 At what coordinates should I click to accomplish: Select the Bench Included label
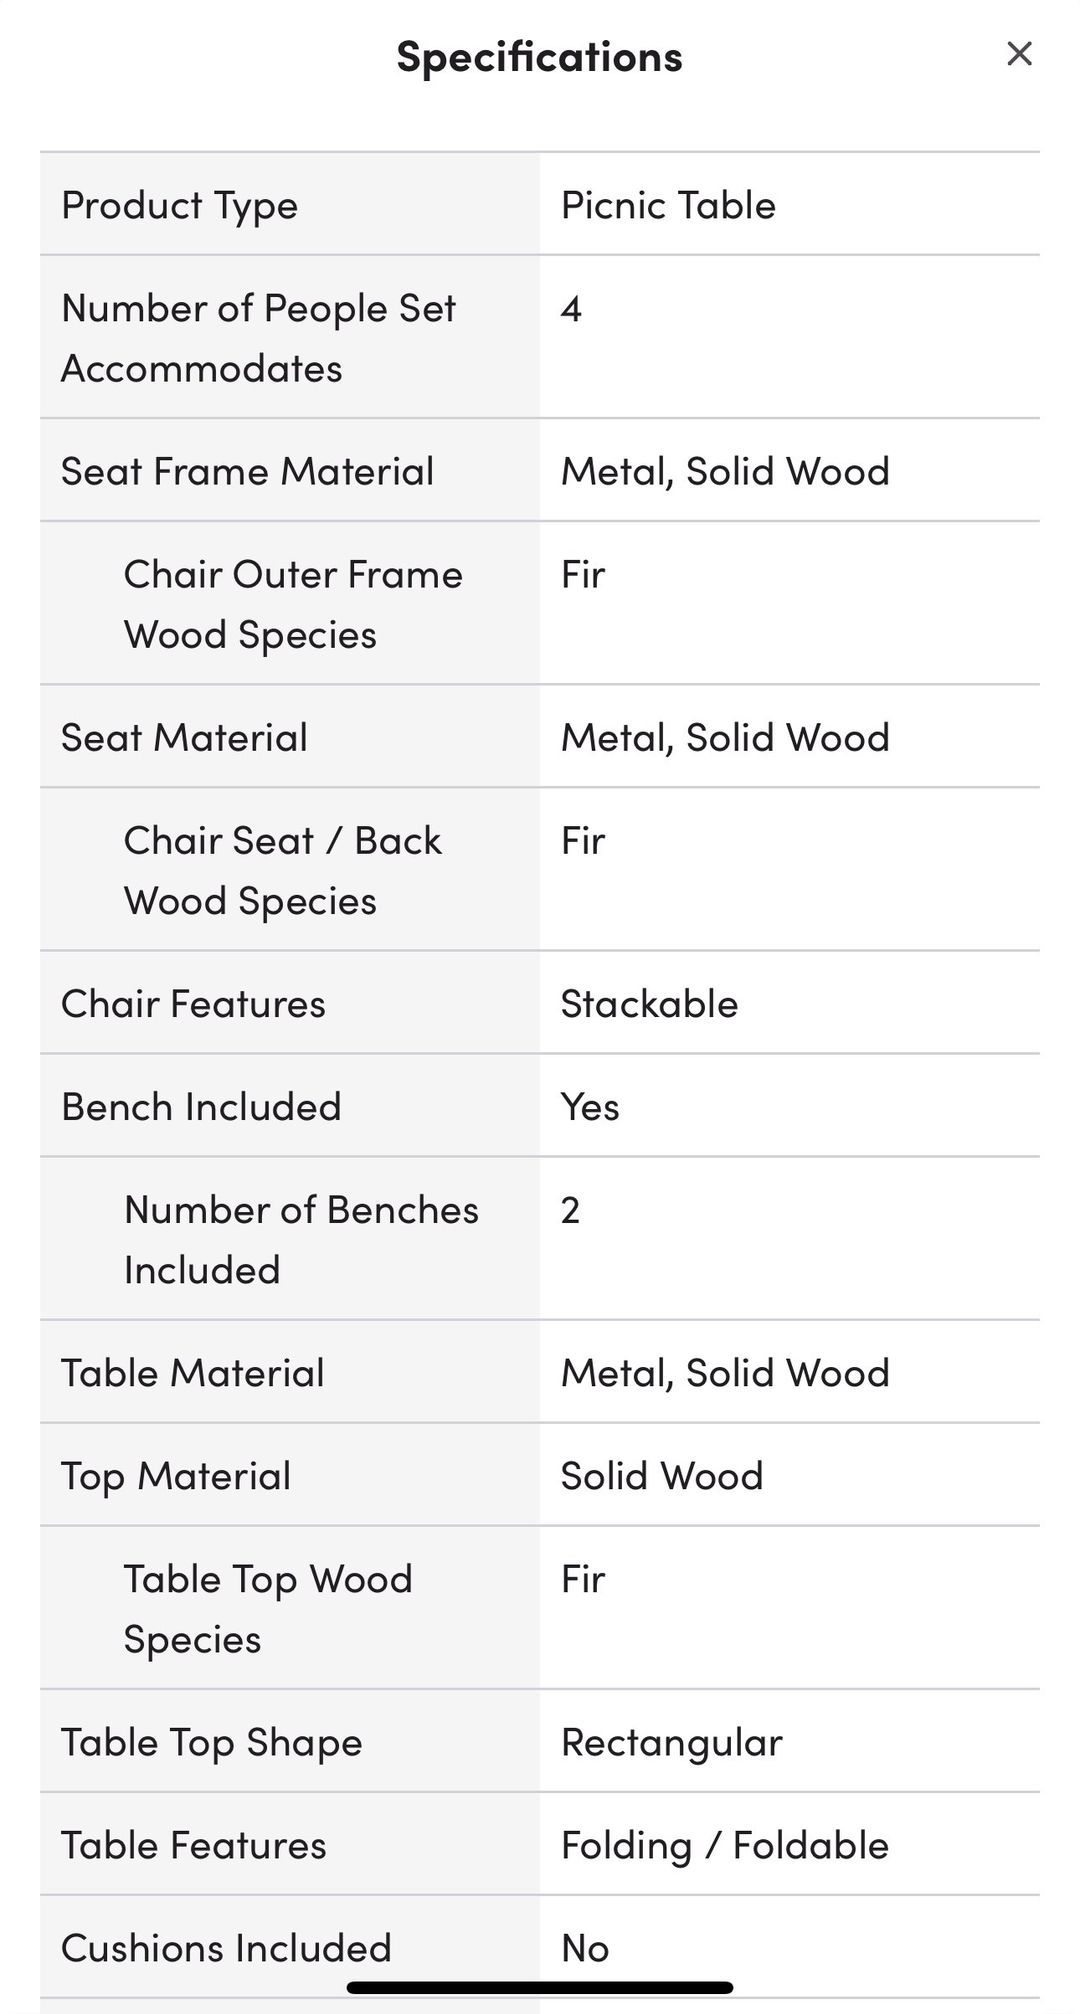[201, 1107]
